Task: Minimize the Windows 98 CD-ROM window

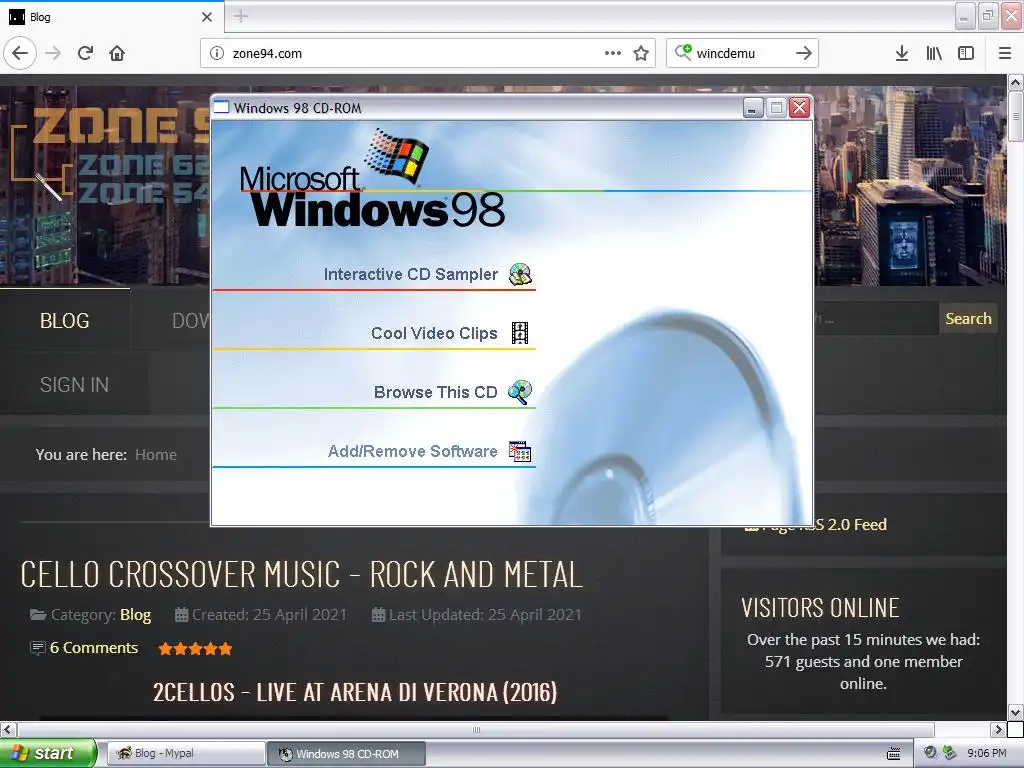Action: click(753, 108)
